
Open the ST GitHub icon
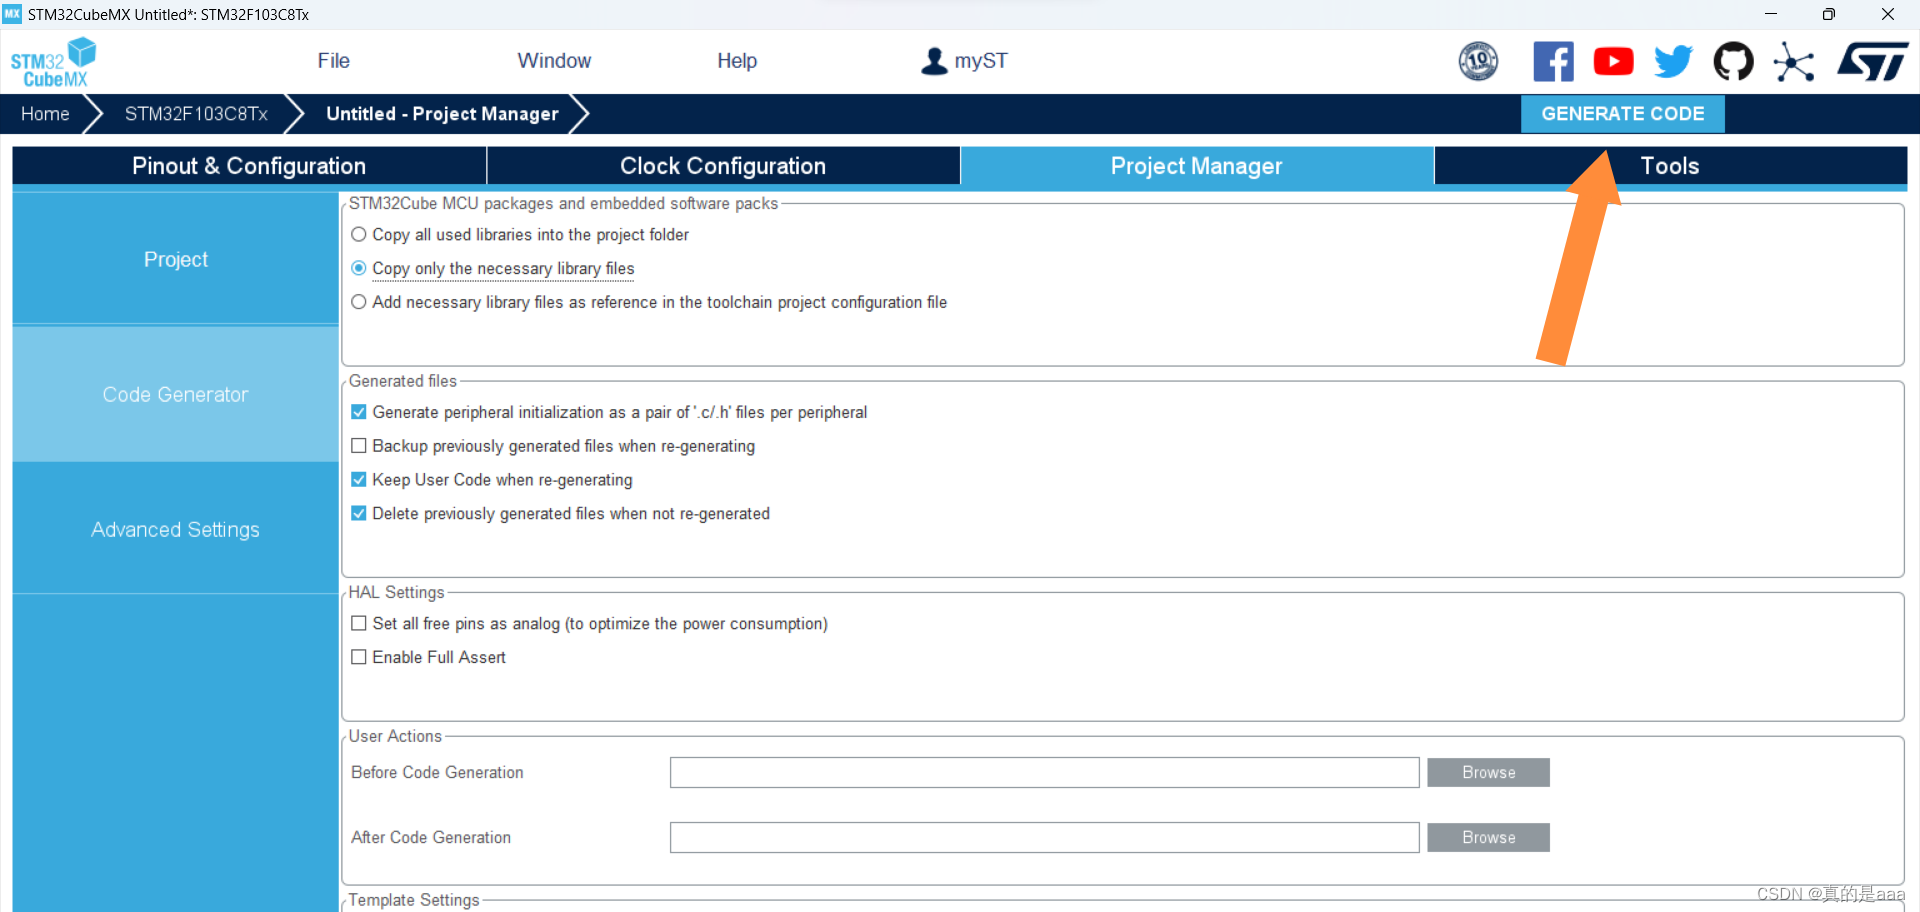click(1733, 61)
